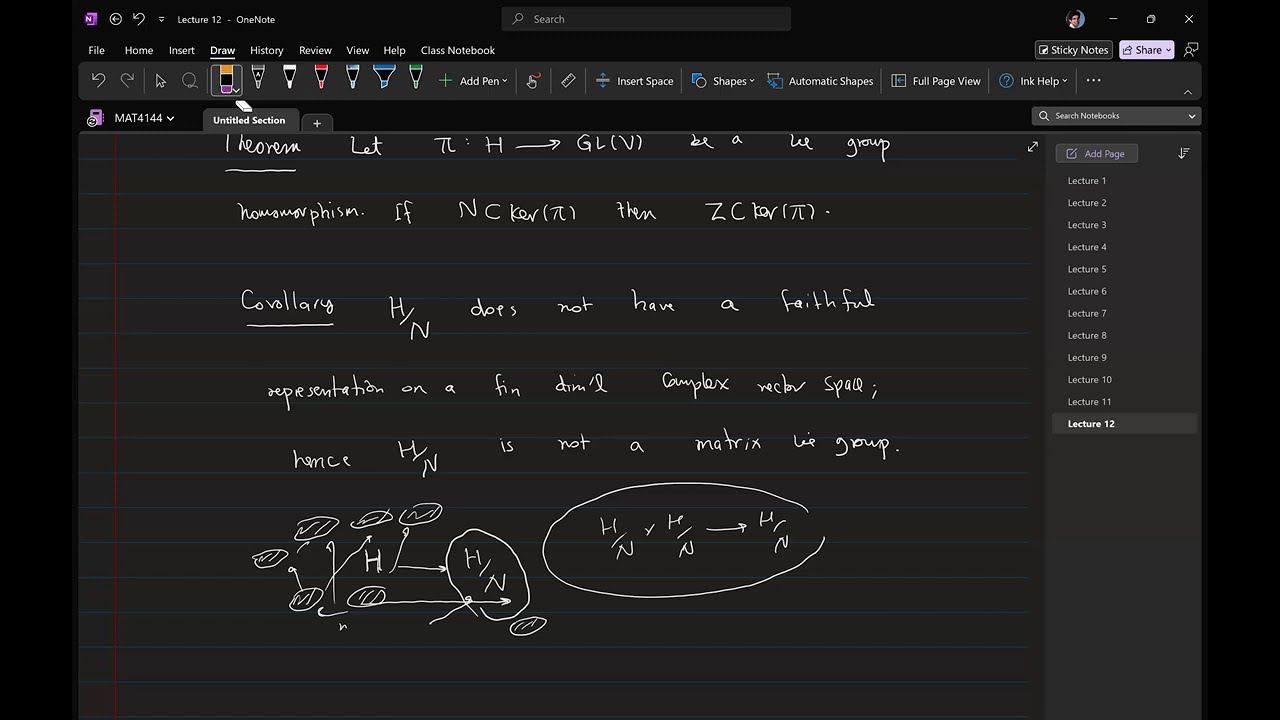Toggle page sort order icon
Viewport: 1280px width, 720px height.
point(1184,154)
